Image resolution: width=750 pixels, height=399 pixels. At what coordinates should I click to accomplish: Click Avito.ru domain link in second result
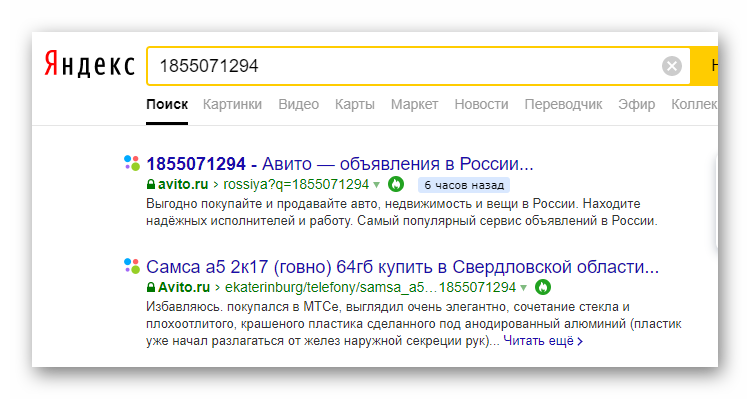click(184, 287)
